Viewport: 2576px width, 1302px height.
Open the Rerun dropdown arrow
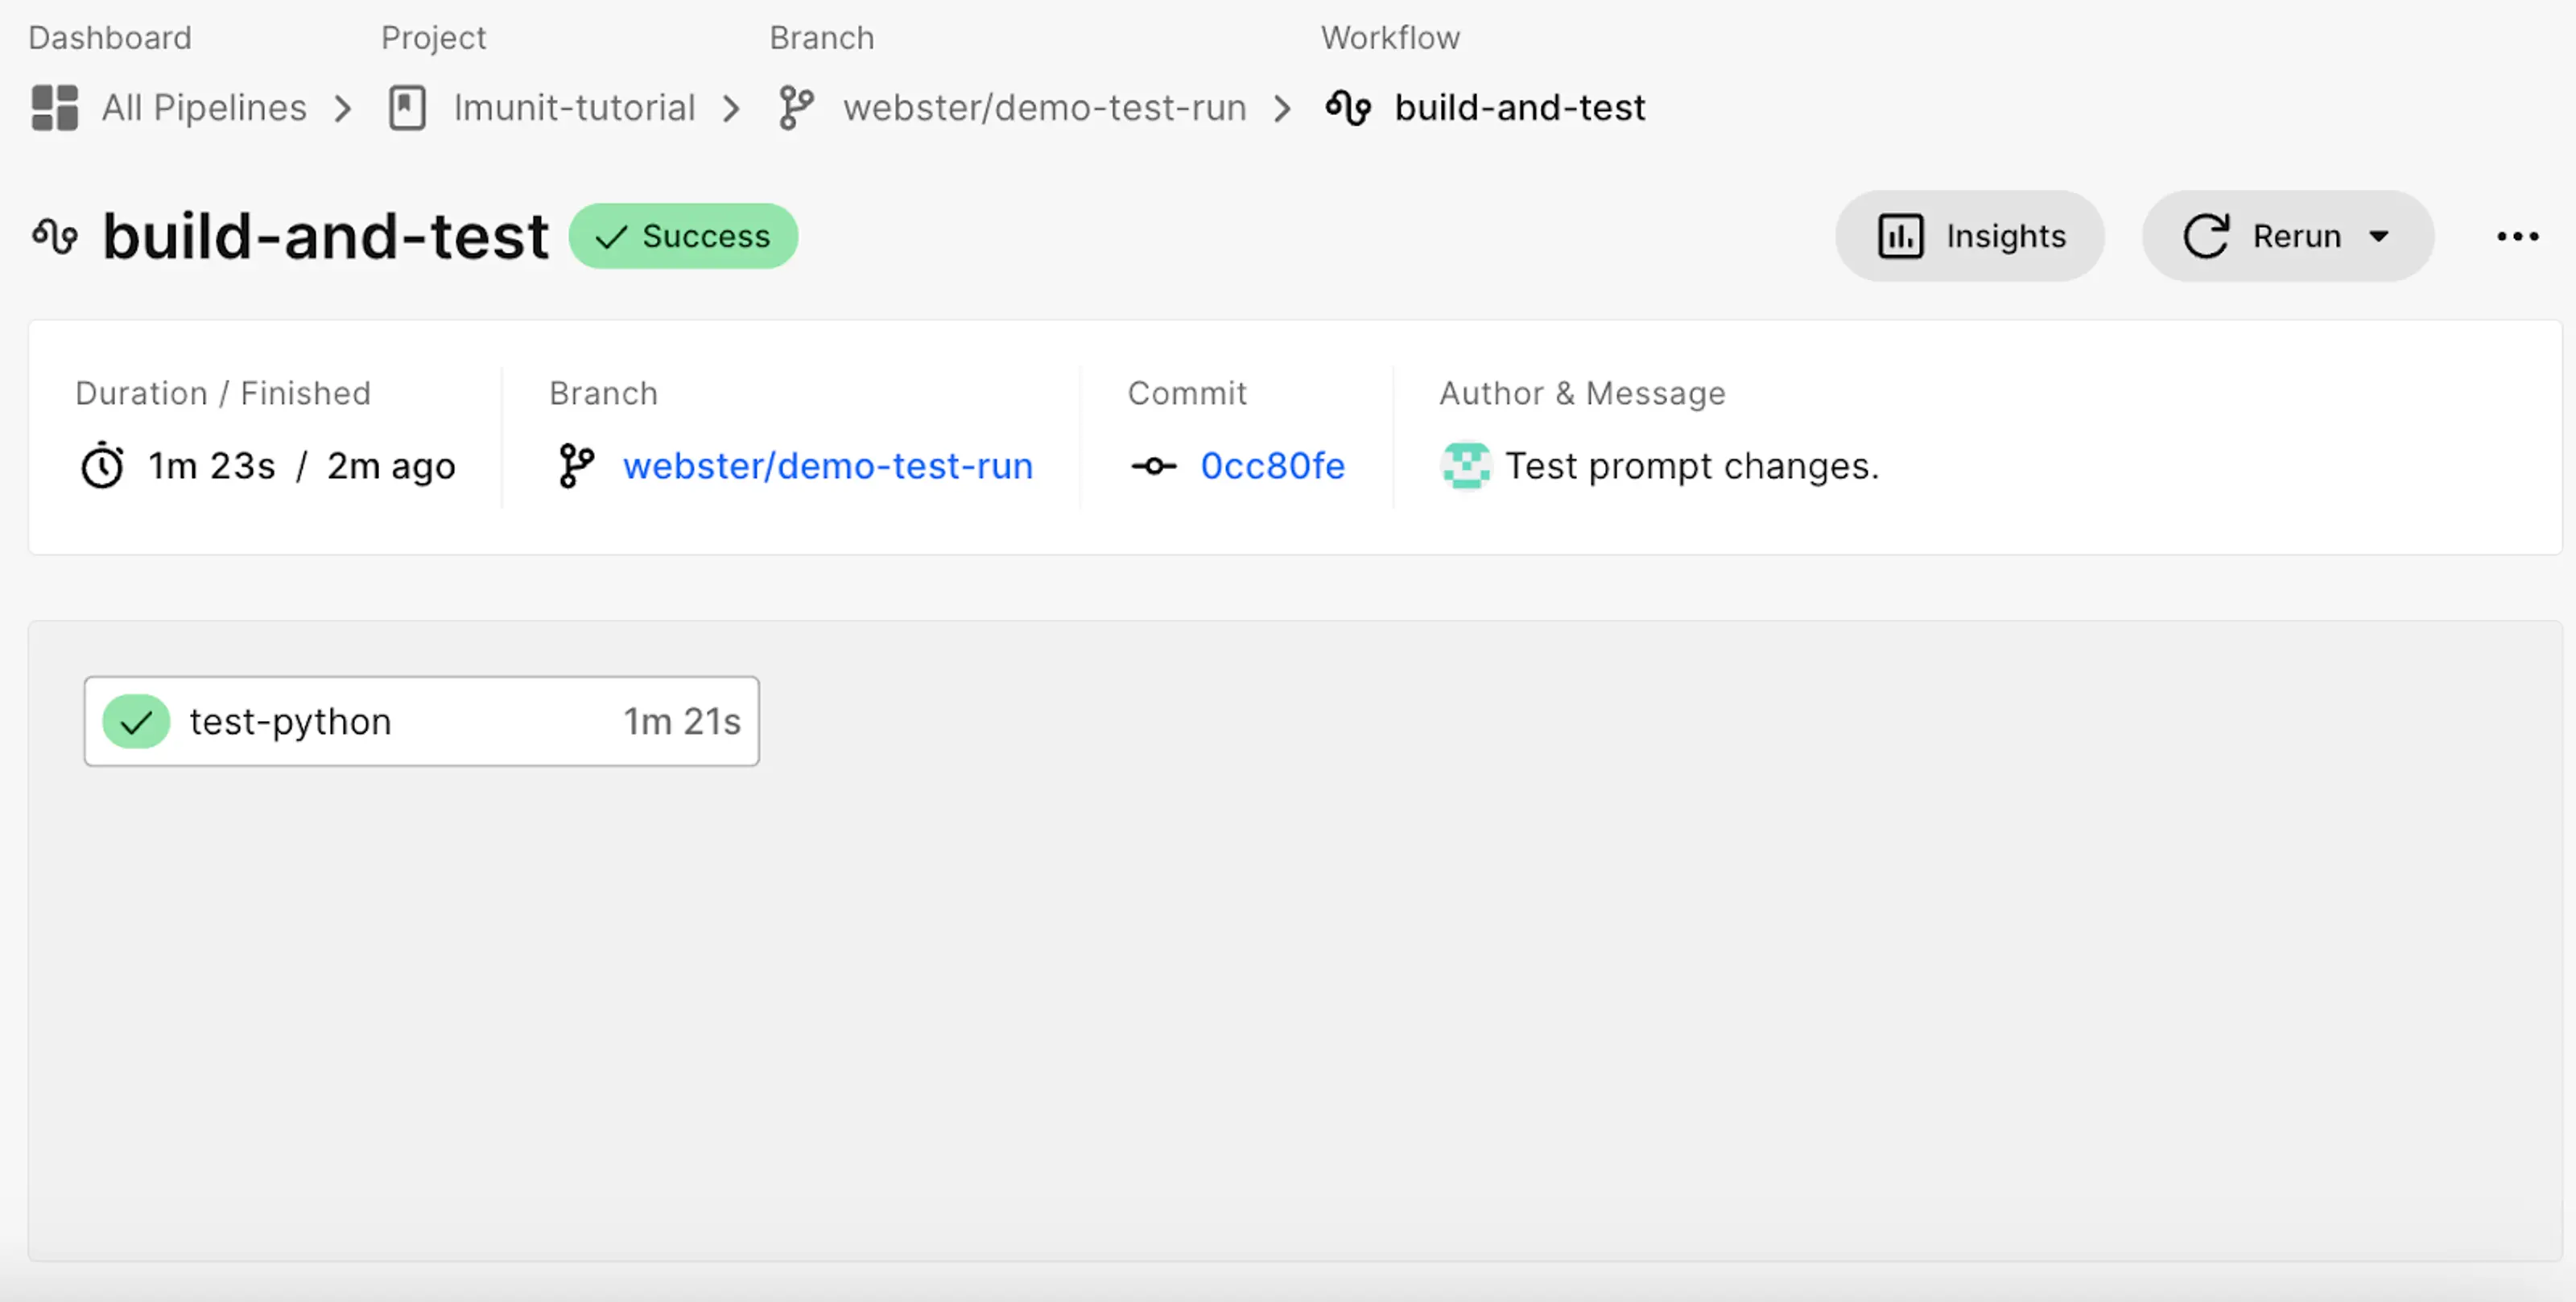[2379, 237]
